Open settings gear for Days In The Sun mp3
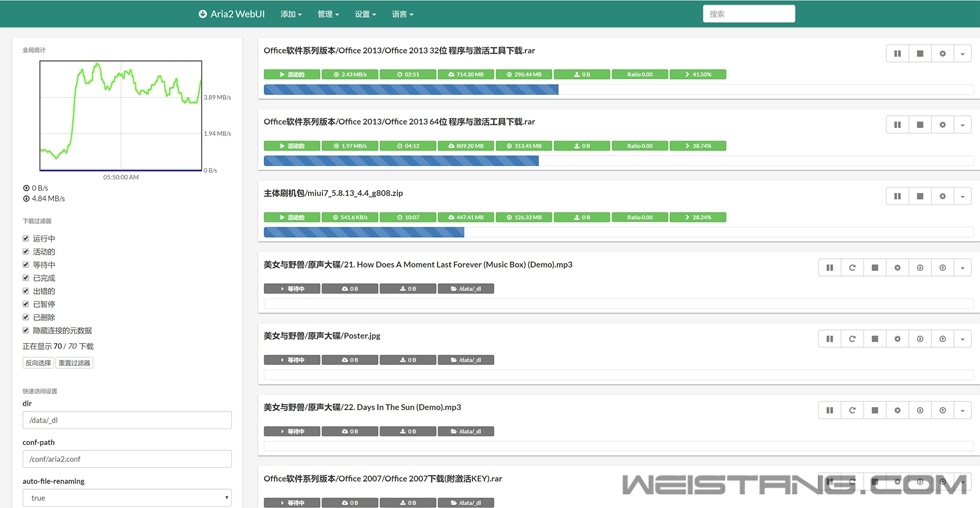The image size is (980, 508). [898, 411]
